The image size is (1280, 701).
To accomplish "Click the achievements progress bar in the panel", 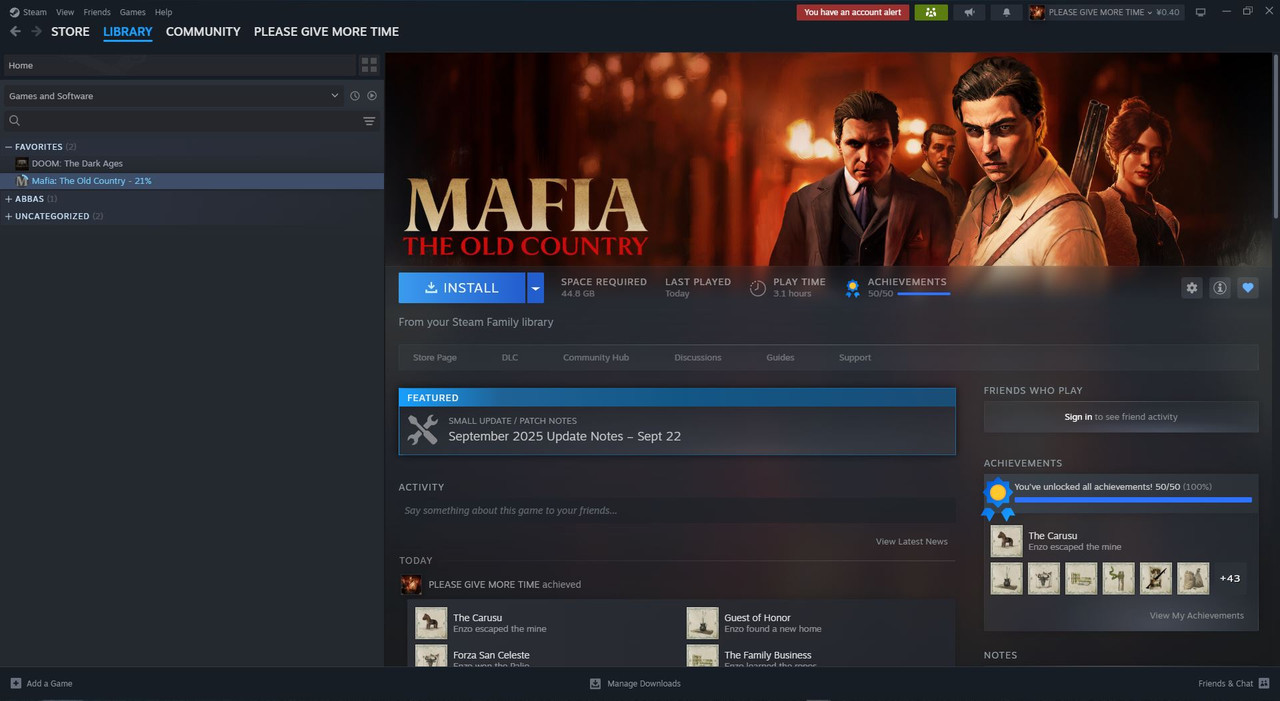I will click(1133, 499).
